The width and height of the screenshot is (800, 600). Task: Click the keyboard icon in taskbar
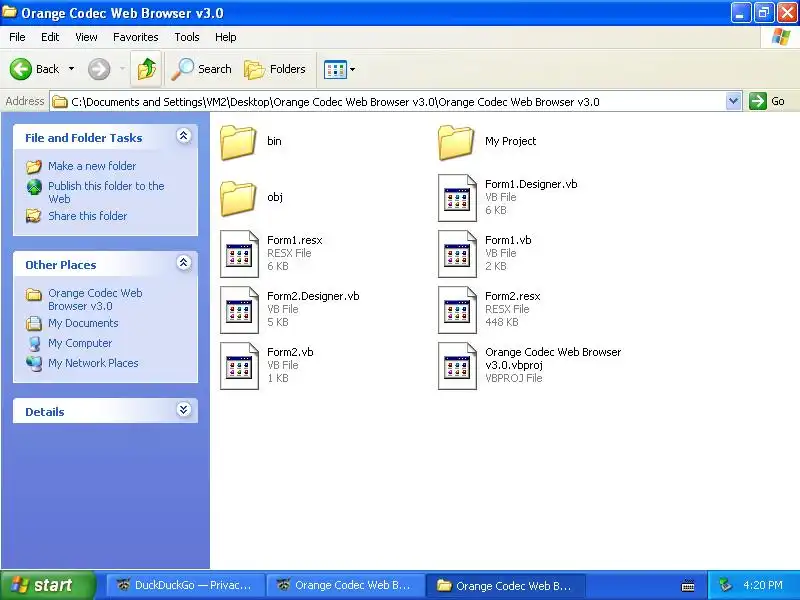pyautogui.click(x=688, y=586)
